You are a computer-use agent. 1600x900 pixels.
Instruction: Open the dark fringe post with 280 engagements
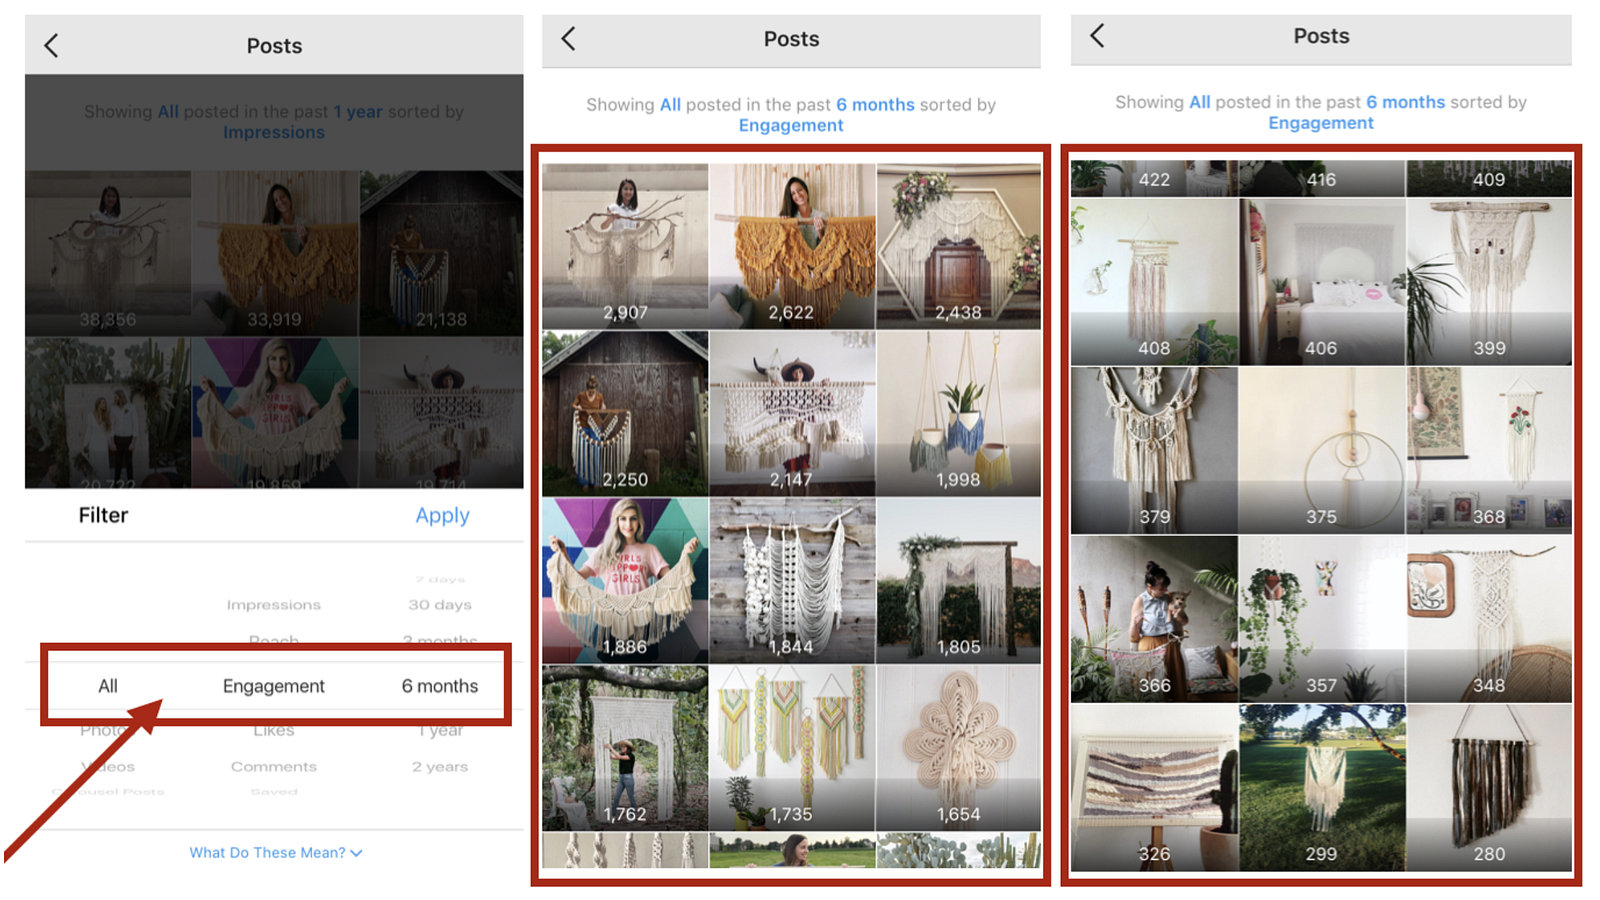[1489, 787]
